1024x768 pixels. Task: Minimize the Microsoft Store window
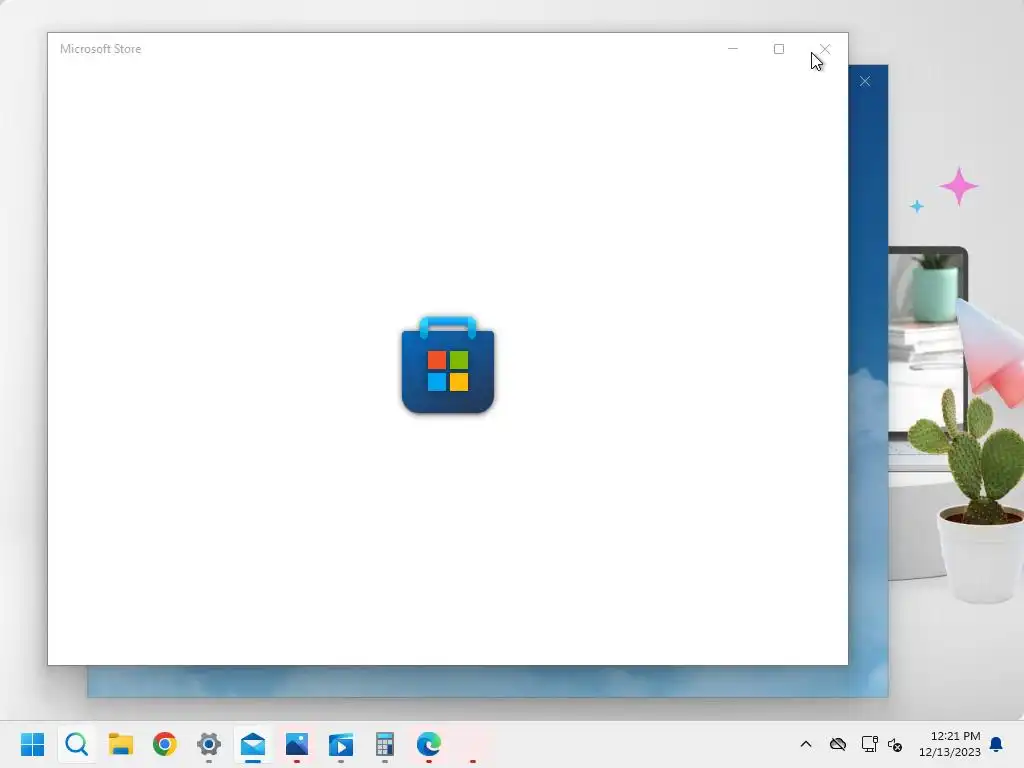coord(733,49)
